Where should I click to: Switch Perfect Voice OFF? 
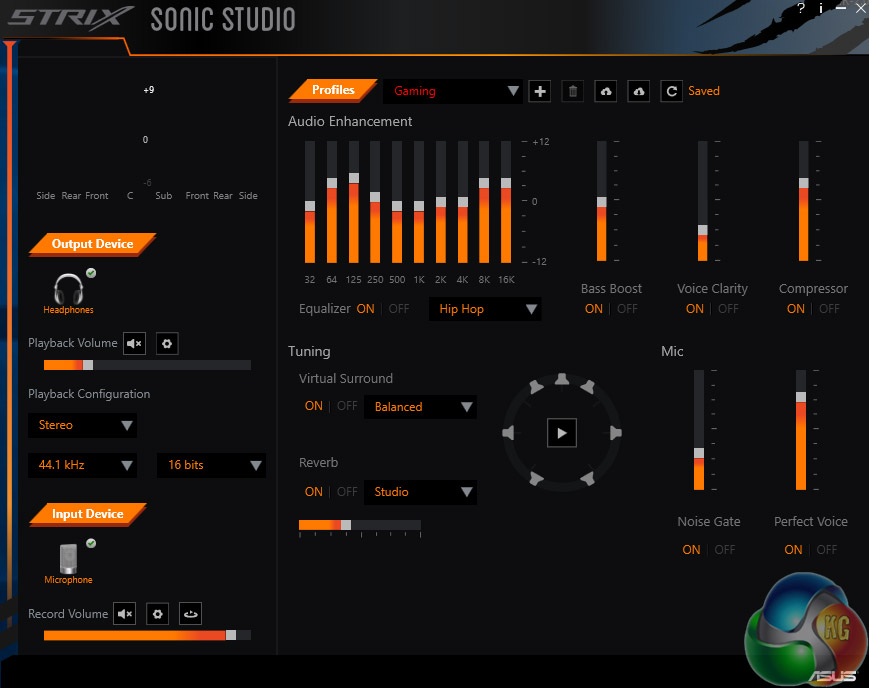coord(826,549)
